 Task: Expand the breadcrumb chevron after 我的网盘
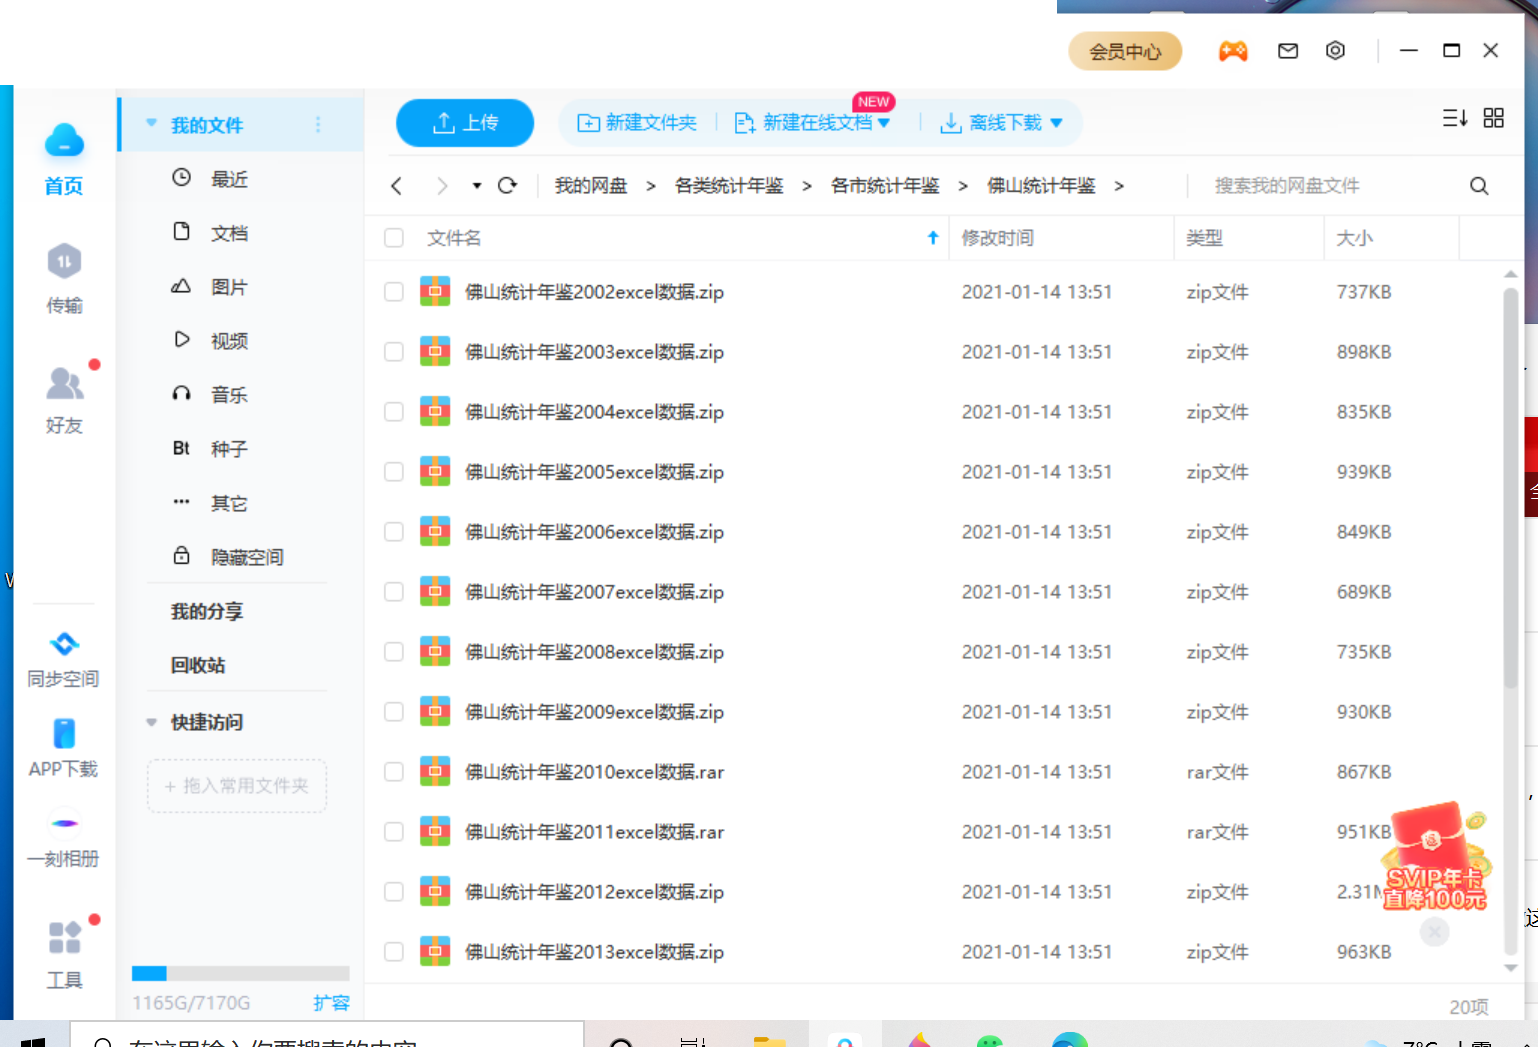pyautogui.click(x=651, y=186)
